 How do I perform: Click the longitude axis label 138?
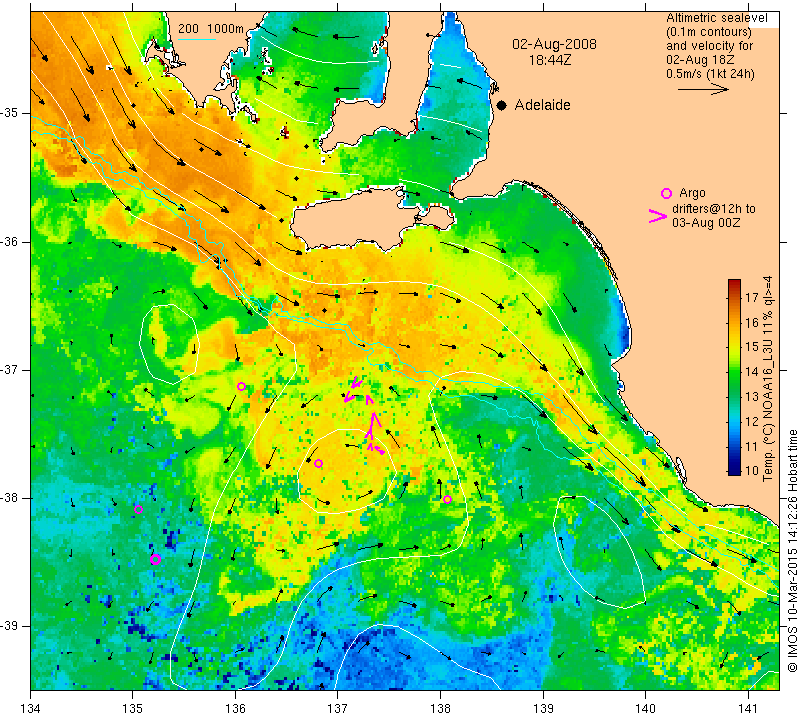coord(440,709)
